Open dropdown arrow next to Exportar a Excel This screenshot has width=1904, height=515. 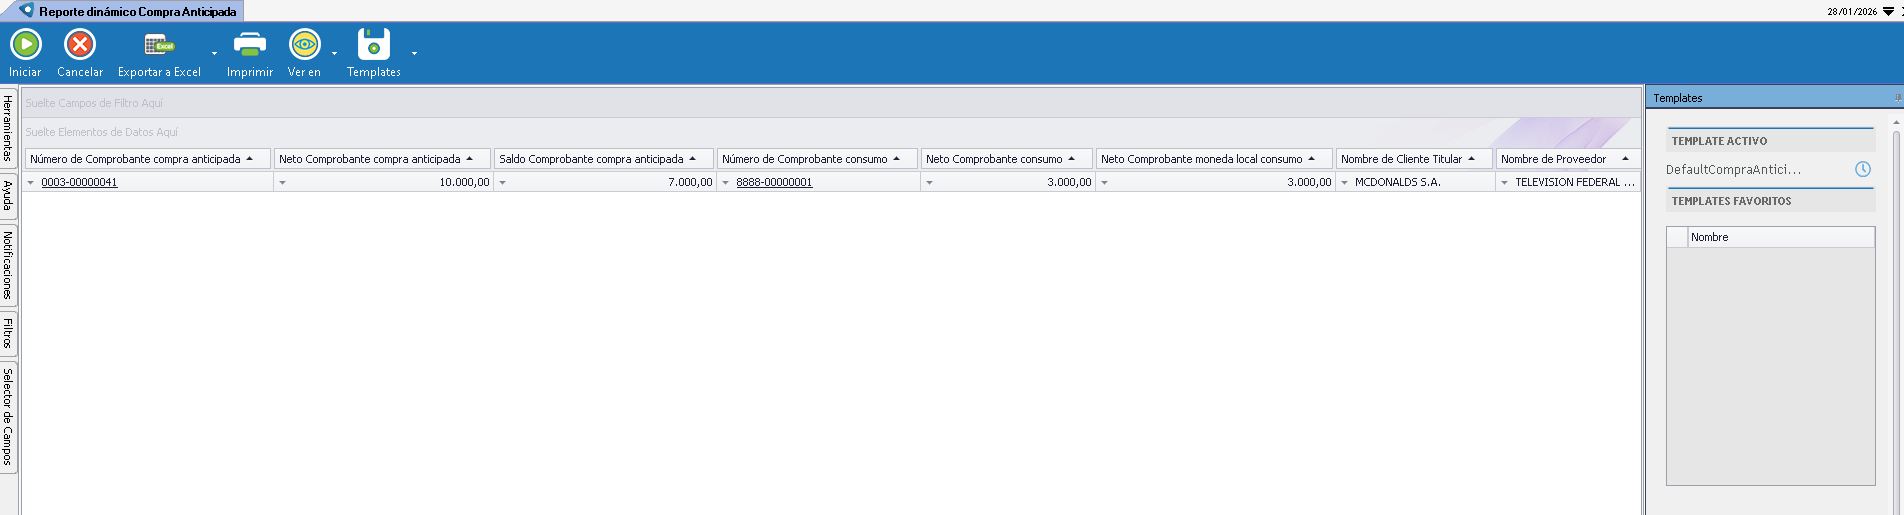[214, 54]
